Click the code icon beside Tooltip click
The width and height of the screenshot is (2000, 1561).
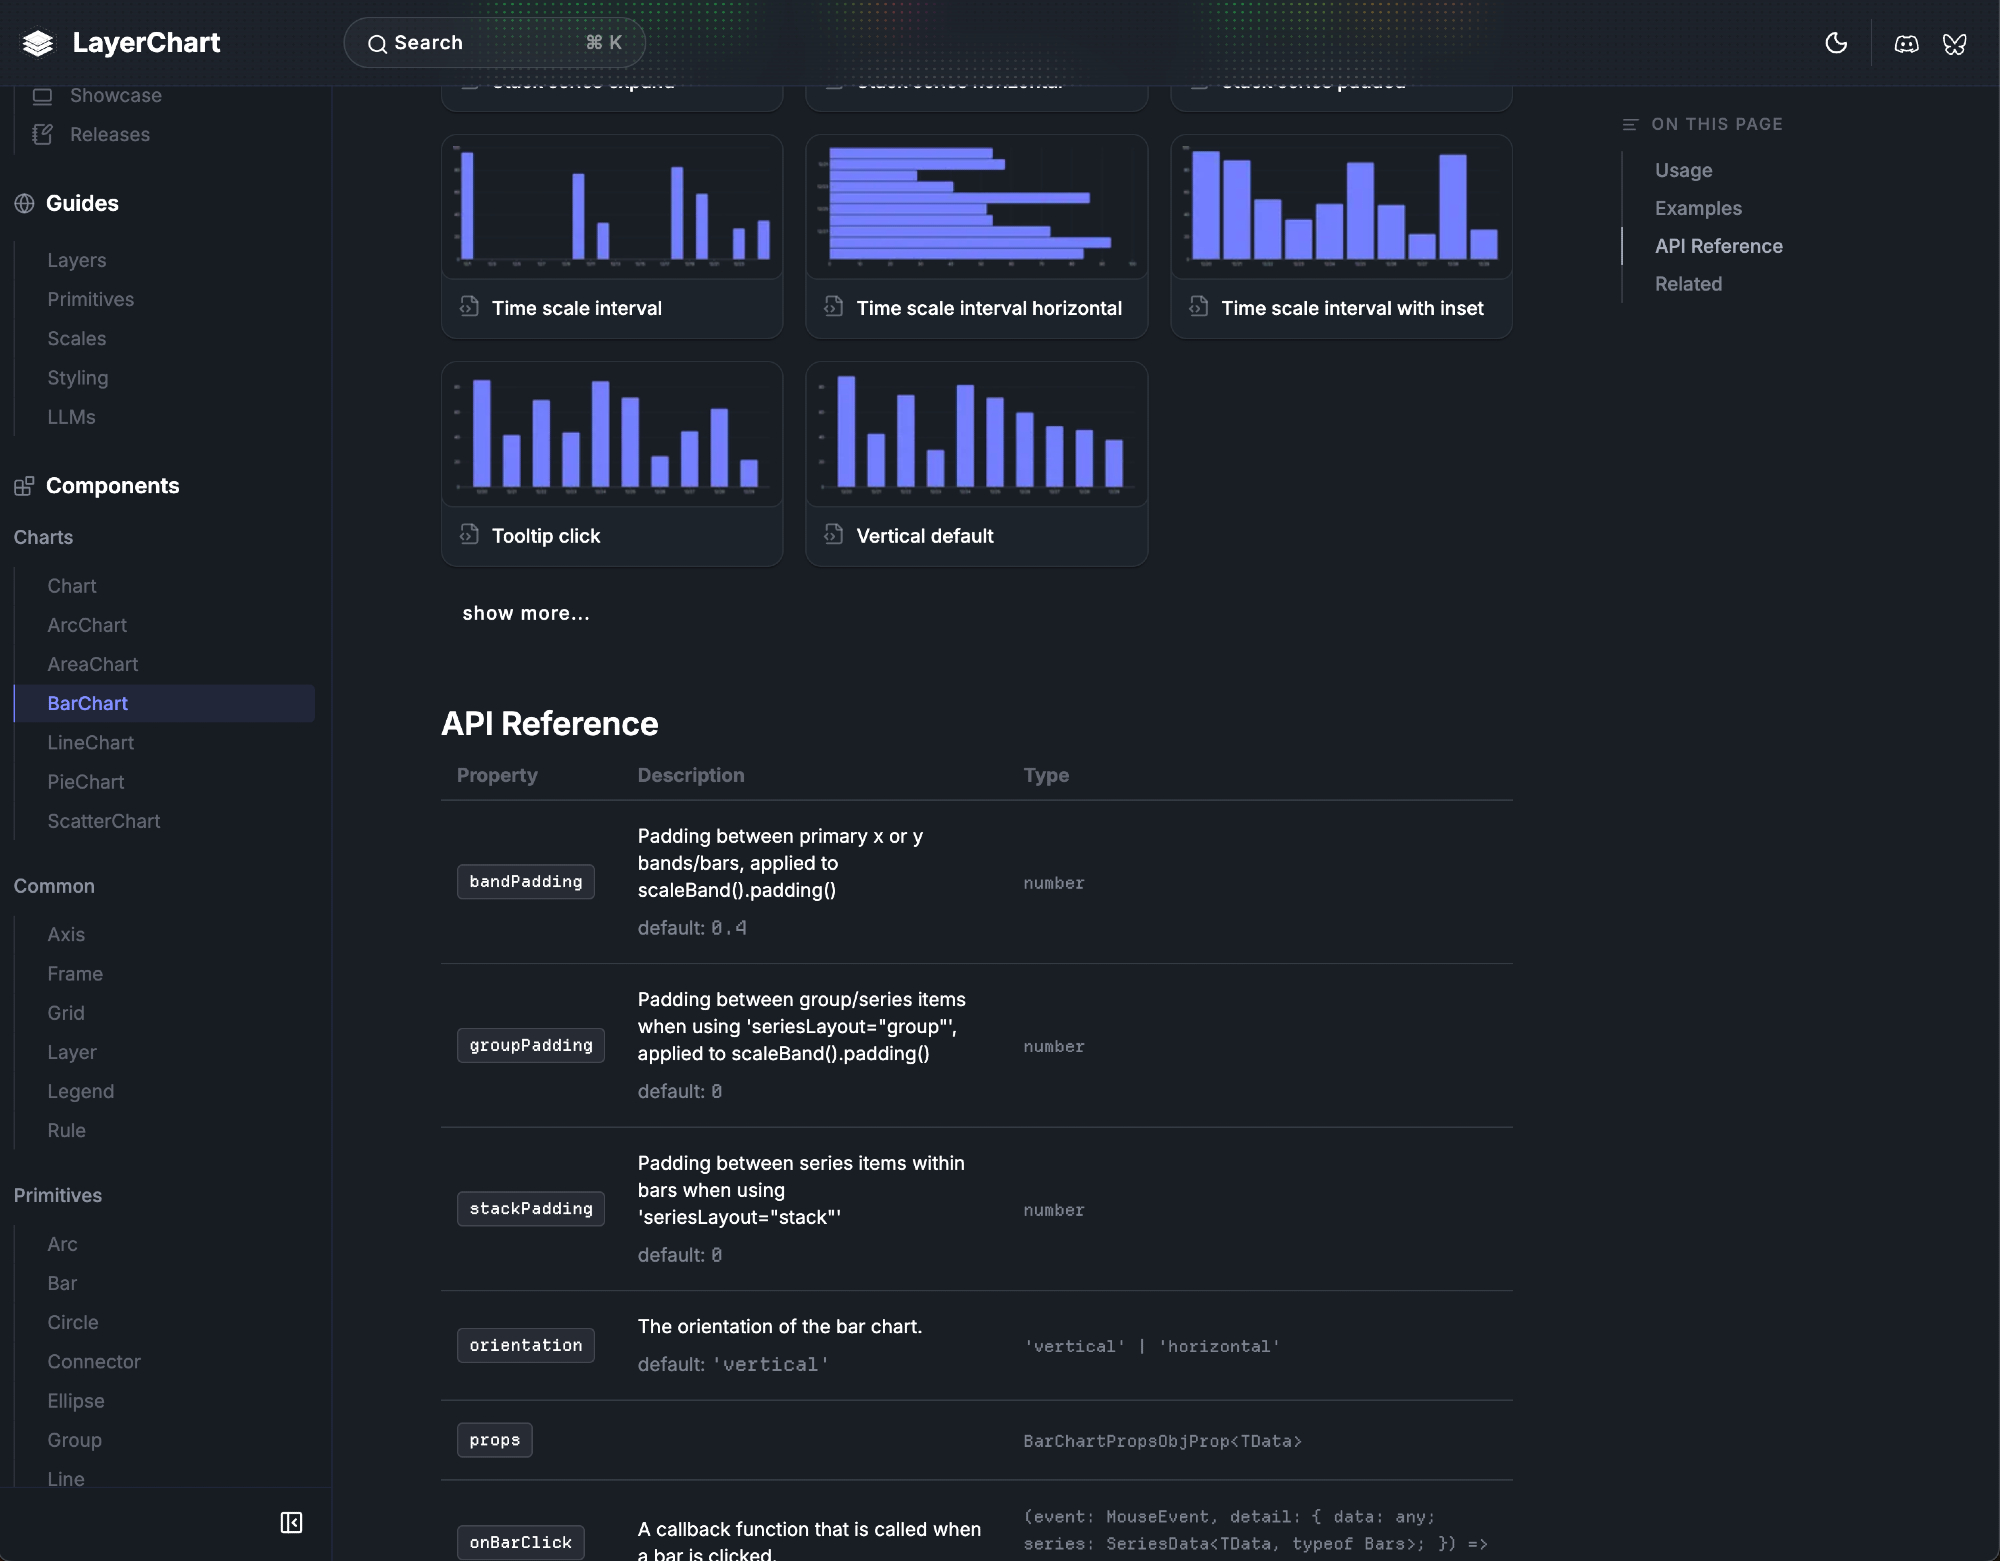(x=469, y=535)
